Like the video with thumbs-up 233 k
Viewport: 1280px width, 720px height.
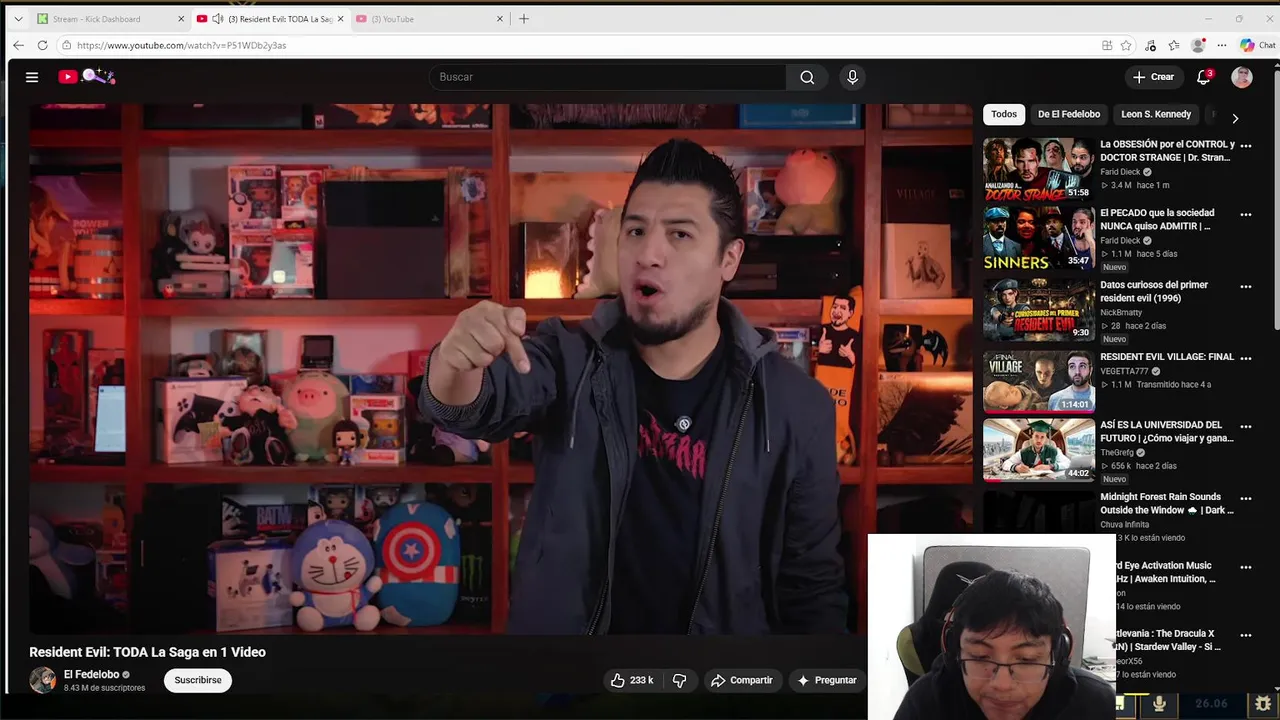[x=631, y=680]
